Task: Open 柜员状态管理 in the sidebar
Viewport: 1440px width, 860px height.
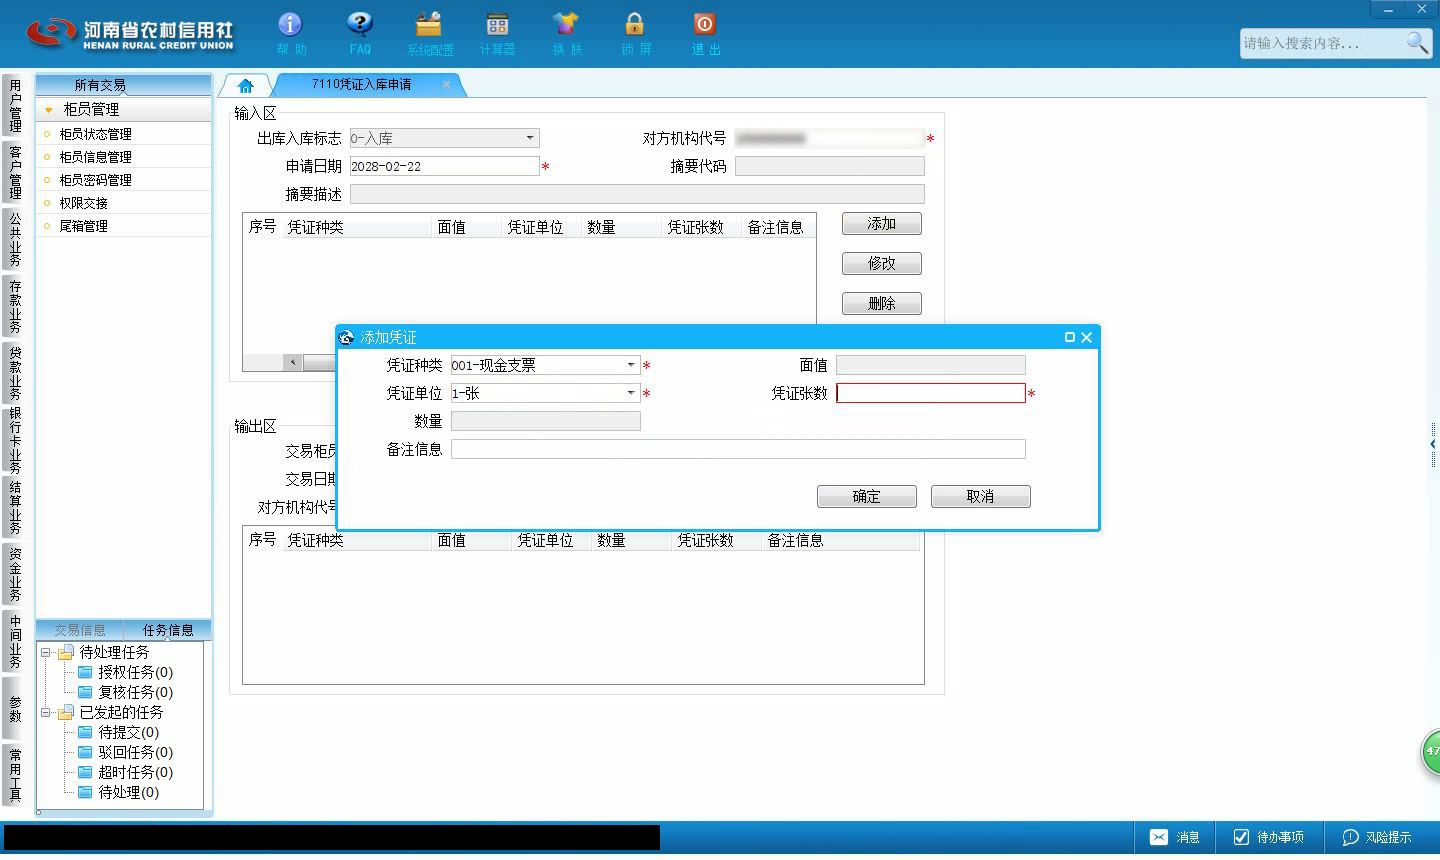Action: (x=95, y=134)
